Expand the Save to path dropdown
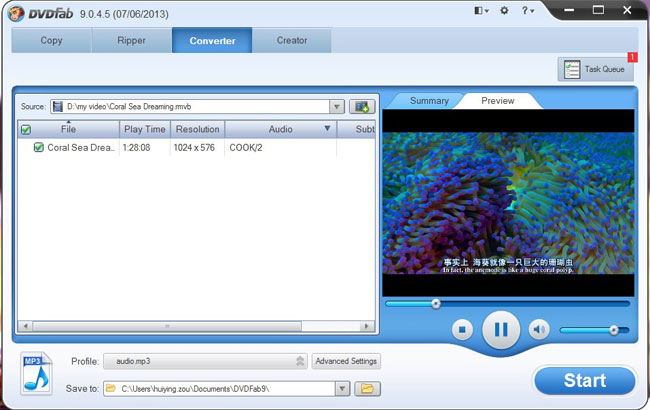 coord(342,388)
